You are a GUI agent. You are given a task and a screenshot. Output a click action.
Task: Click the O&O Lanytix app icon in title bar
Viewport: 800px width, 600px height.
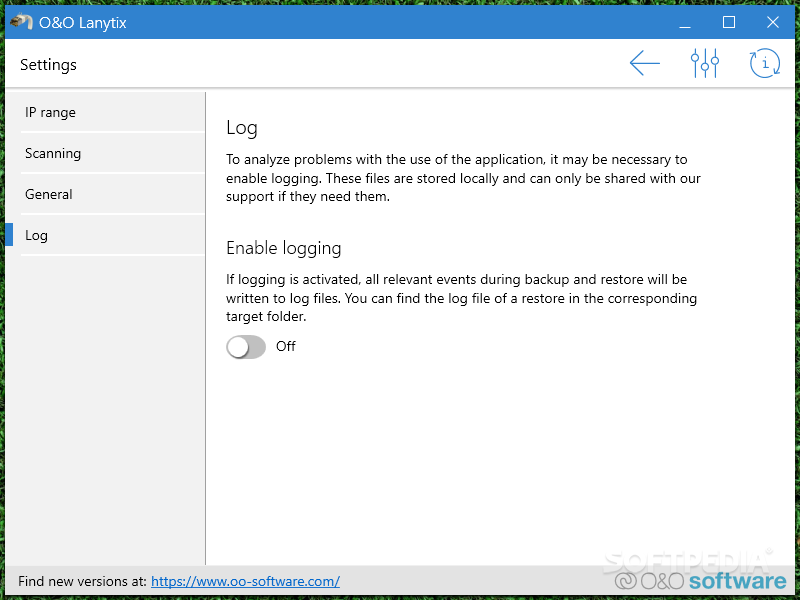[21, 22]
